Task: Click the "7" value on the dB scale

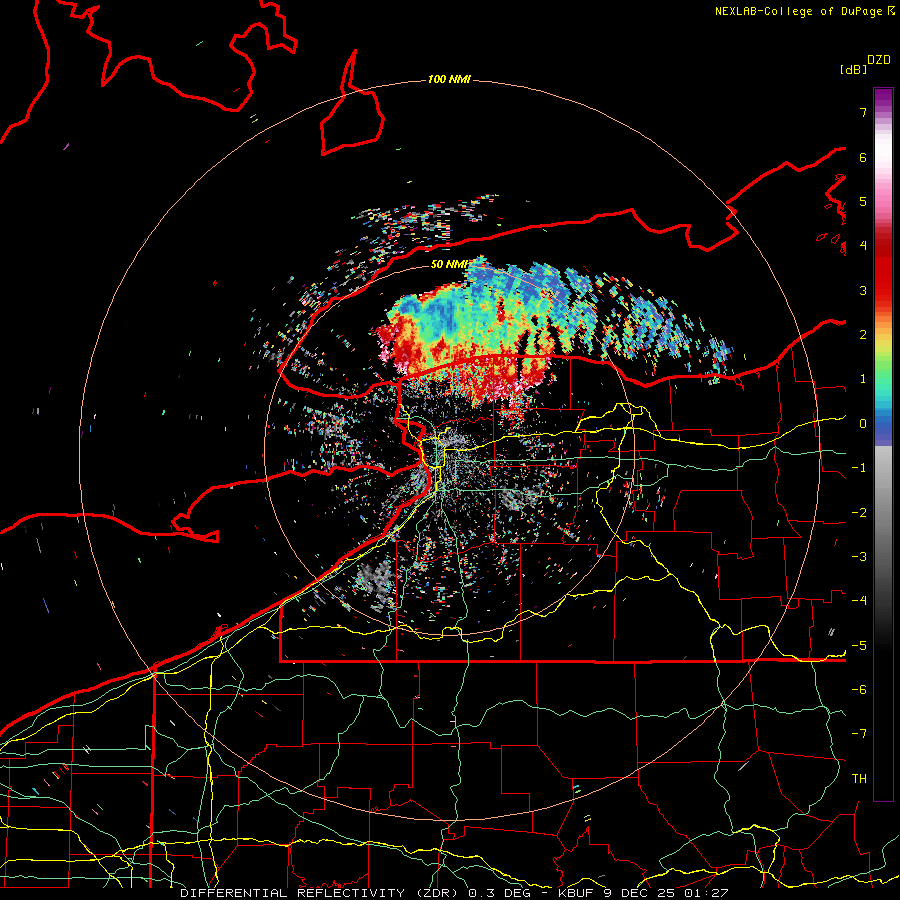Action: [863, 112]
